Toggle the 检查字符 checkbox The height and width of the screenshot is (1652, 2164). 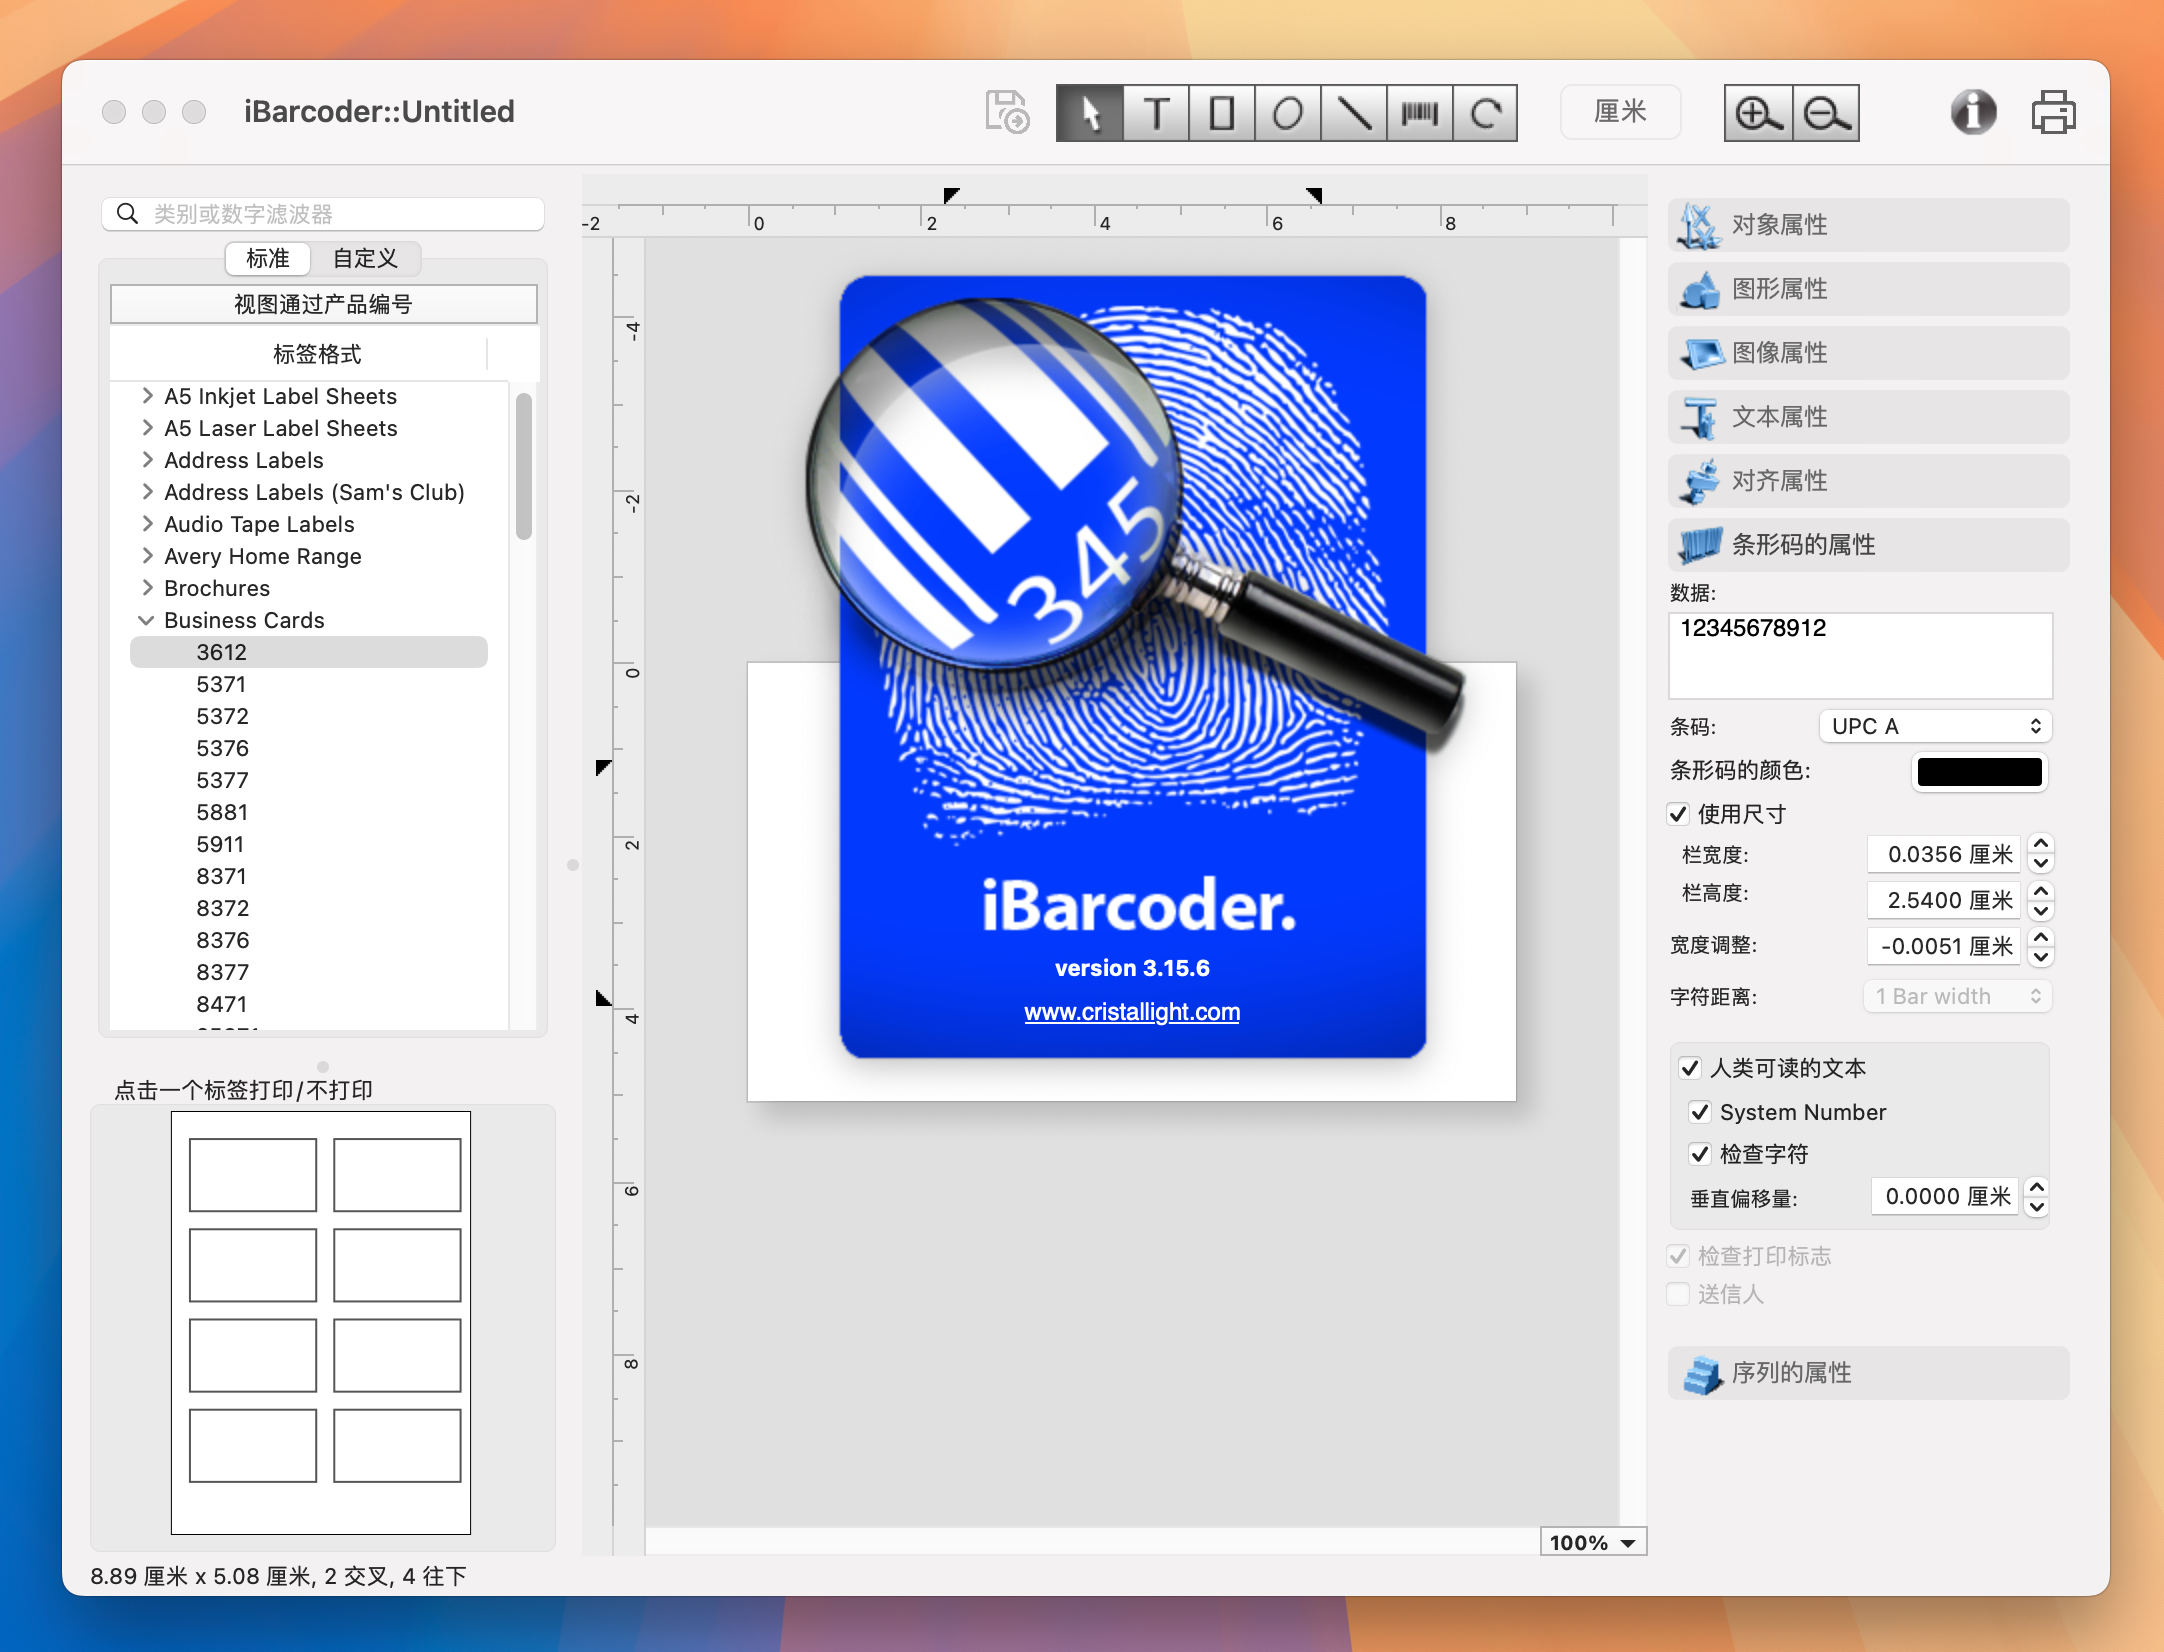pyautogui.click(x=1700, y=1154)
